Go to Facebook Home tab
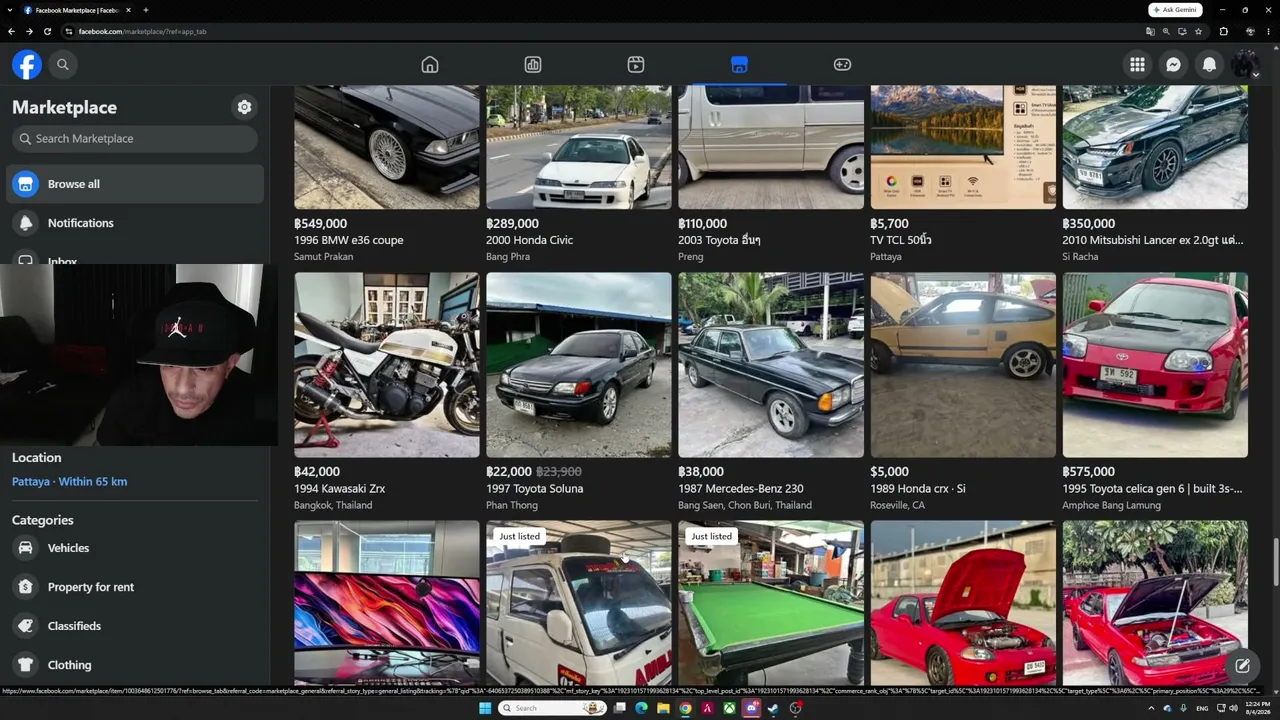1280x720 pixels. (430, 65)
